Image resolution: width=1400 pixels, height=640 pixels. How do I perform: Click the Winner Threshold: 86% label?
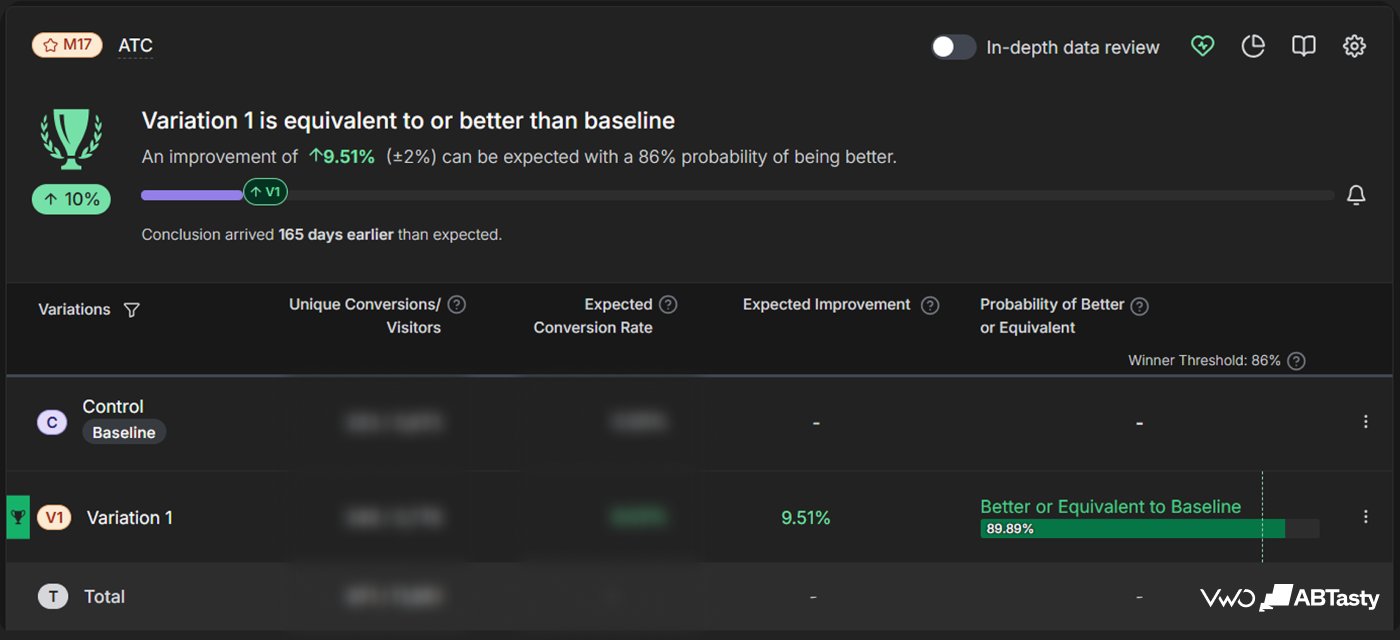coord(1204,361)
